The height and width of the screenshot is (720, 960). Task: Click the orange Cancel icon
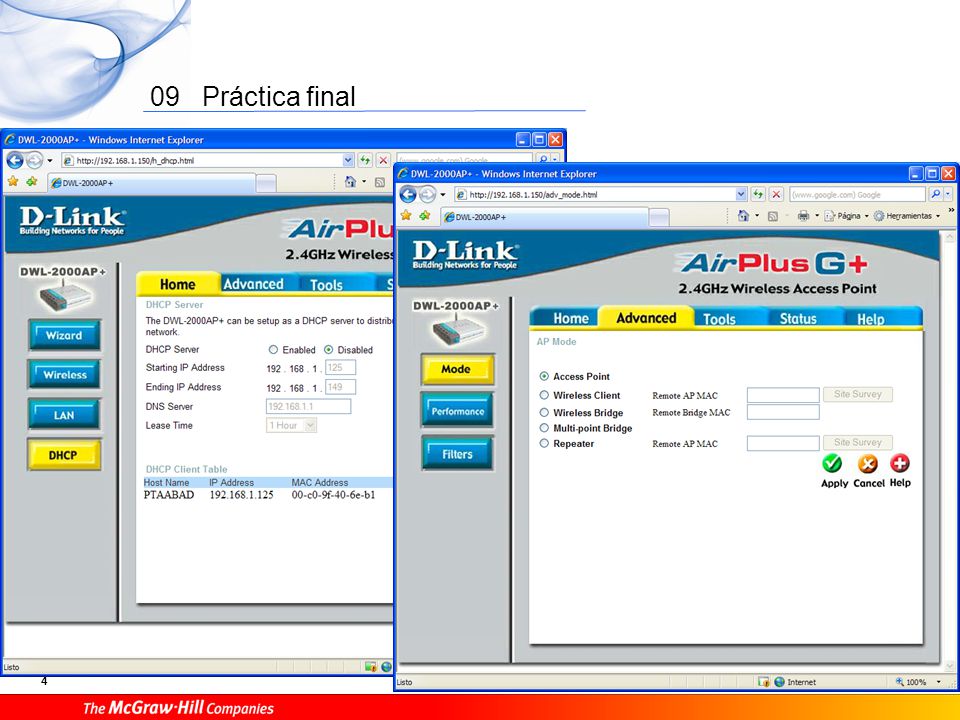click(868, 463)
